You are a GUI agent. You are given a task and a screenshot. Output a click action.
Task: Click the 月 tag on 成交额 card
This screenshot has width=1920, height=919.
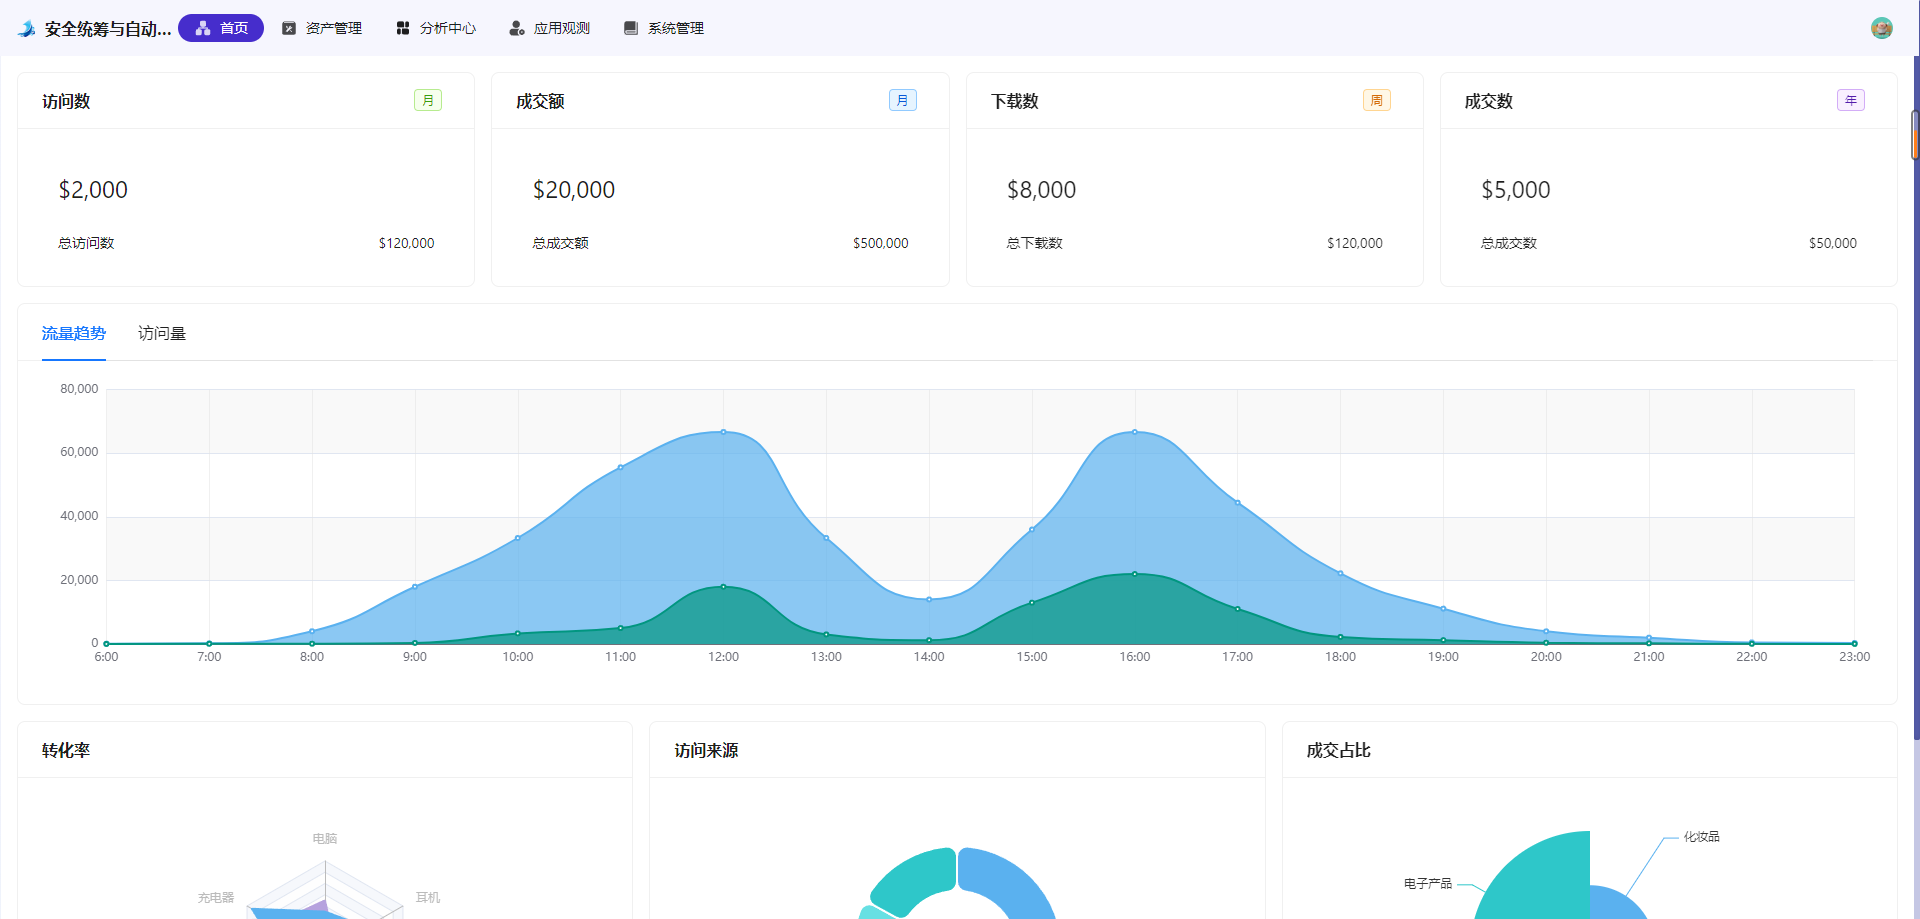(902, 100)
